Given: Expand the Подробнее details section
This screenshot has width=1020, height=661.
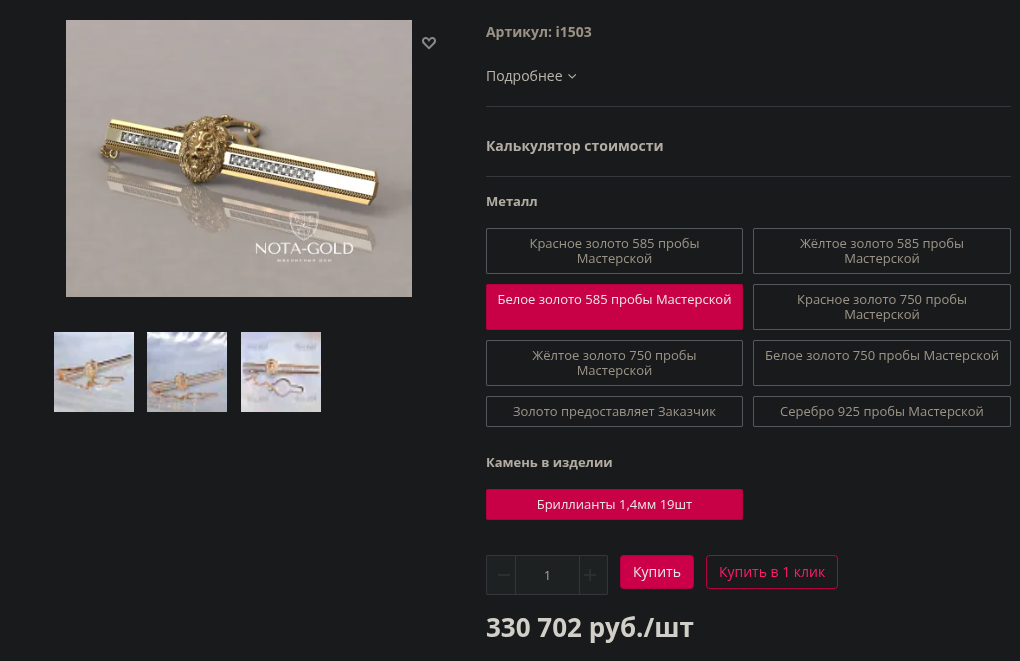Looking at the screenshot, I should pyautogui.click(x=531, y=76).
